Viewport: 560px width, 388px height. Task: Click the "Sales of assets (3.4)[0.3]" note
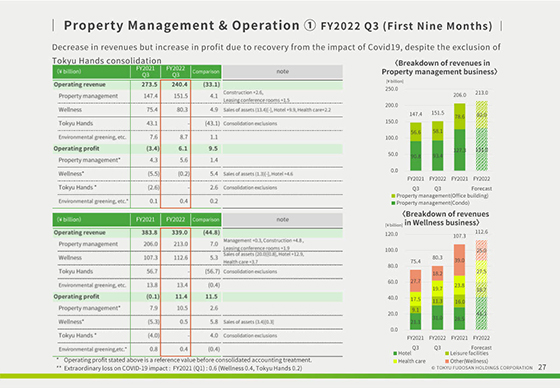(x=249, y=322)
